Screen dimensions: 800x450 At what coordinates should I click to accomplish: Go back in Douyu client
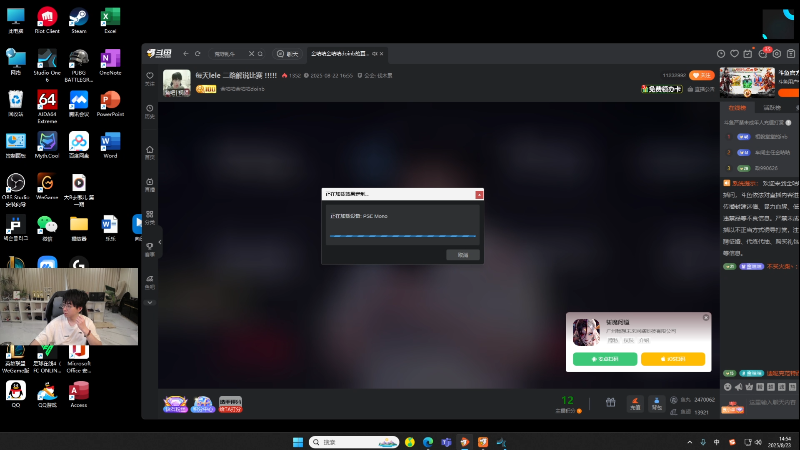(186, 54)
